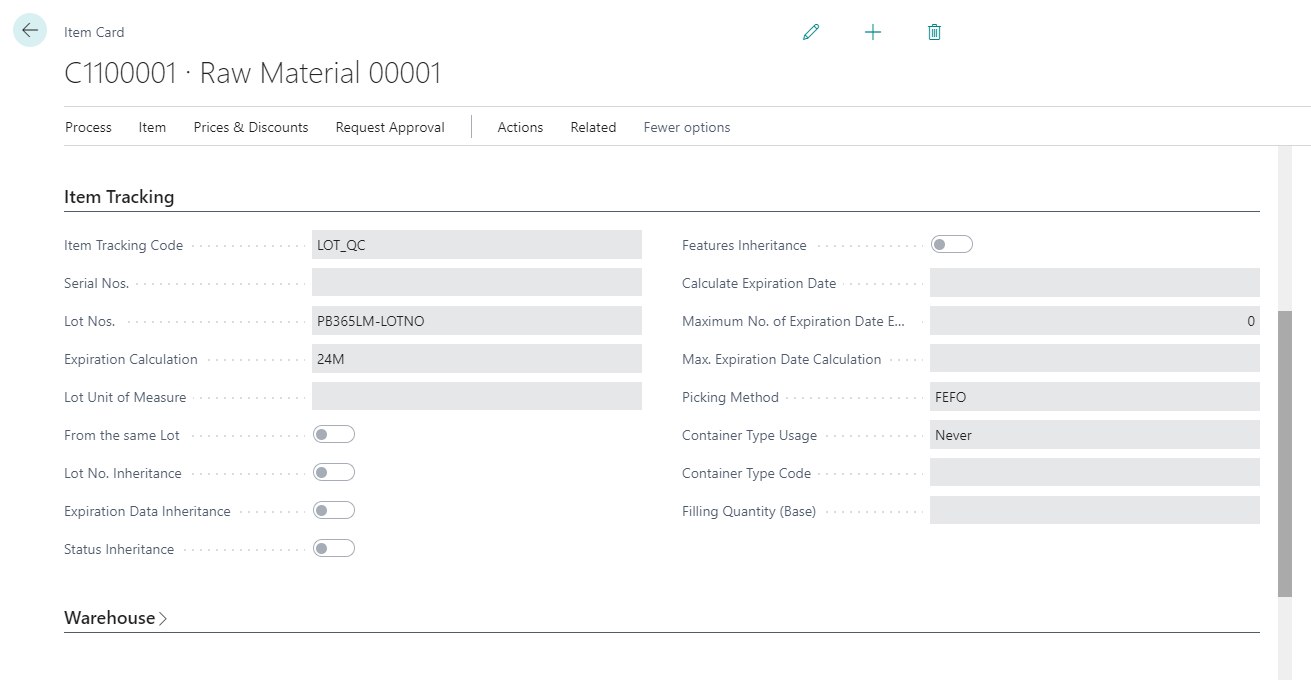Click Fewer options
The image size is (1311, 680).
point(687,127)
